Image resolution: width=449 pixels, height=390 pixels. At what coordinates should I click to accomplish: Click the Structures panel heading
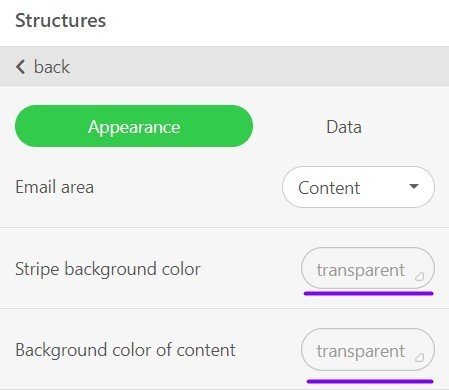61,21
